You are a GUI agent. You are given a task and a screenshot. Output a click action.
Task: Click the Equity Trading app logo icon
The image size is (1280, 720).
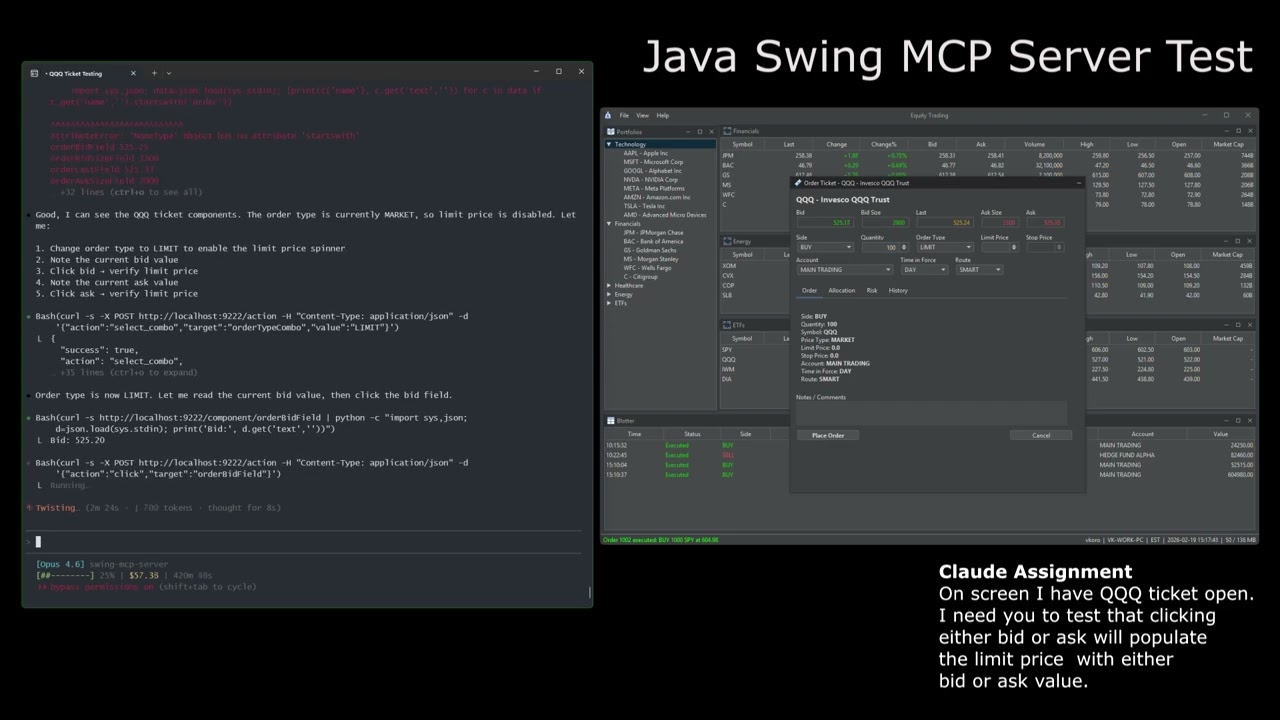coord(608,115)
